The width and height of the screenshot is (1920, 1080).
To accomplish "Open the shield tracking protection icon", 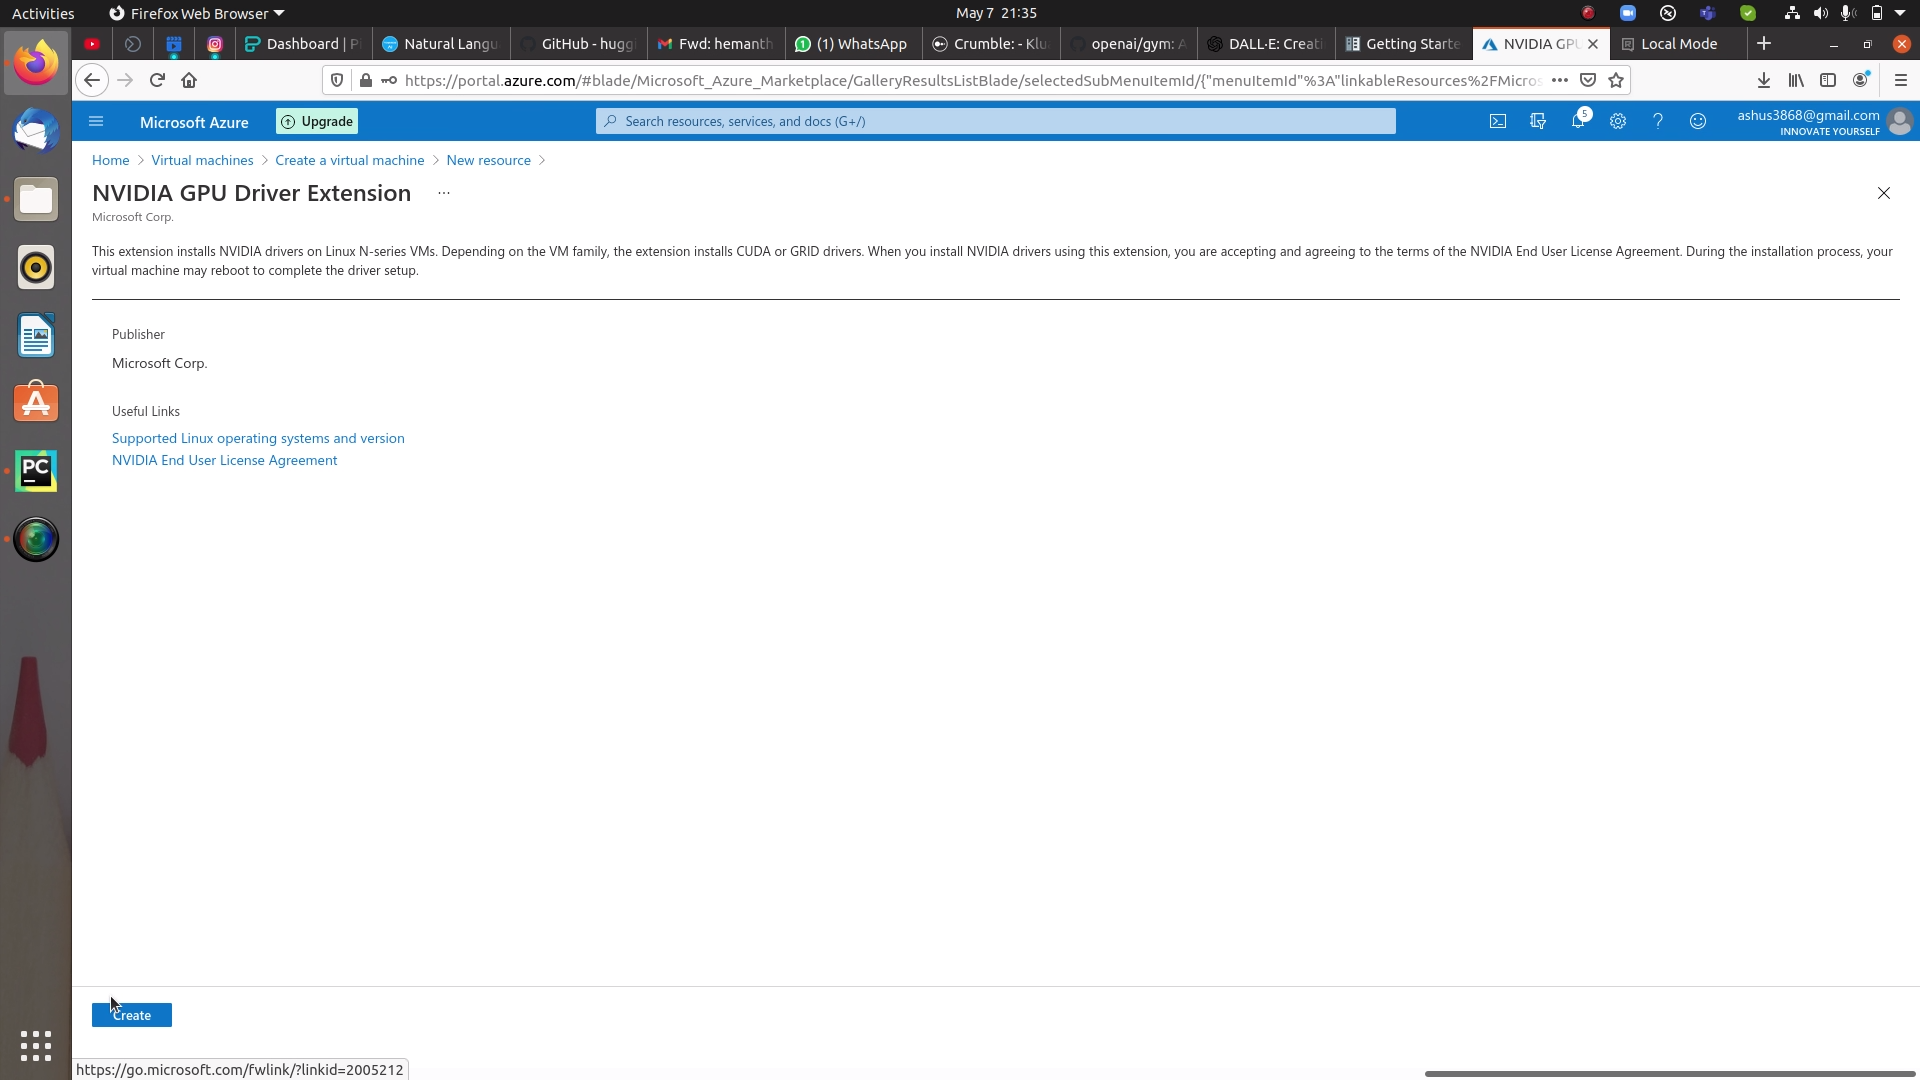I will (x=337, y=80).
